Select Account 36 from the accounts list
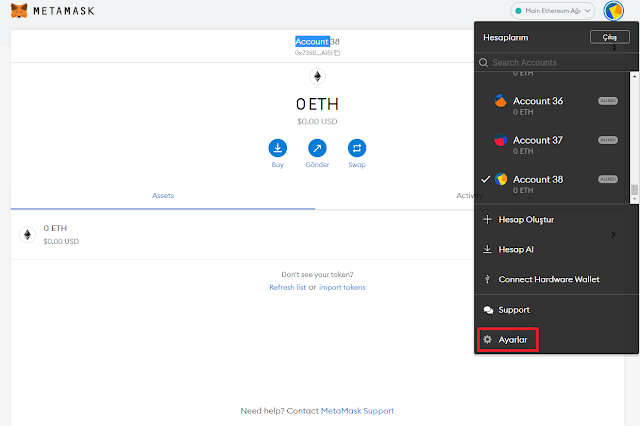The image size is (640, 426). 537,101
